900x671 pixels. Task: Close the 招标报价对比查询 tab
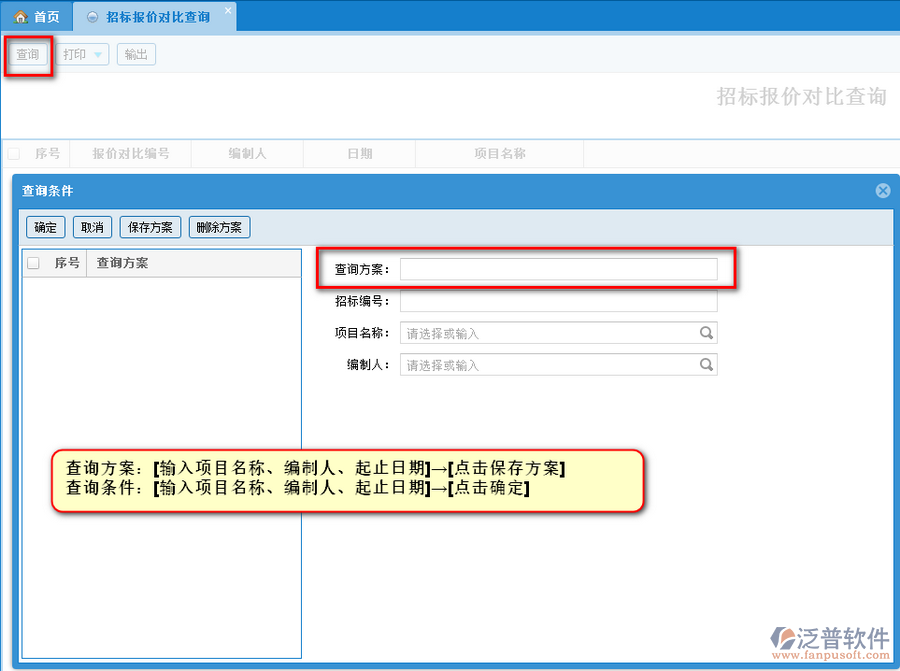[x=228, y=11]
